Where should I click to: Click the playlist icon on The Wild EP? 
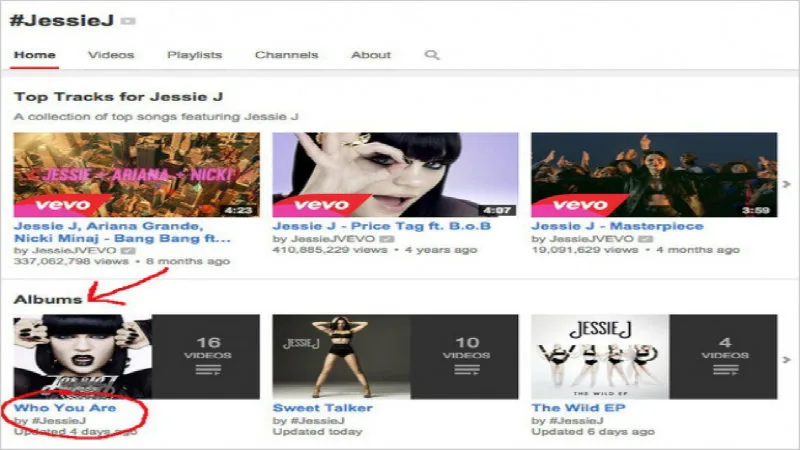724,371
